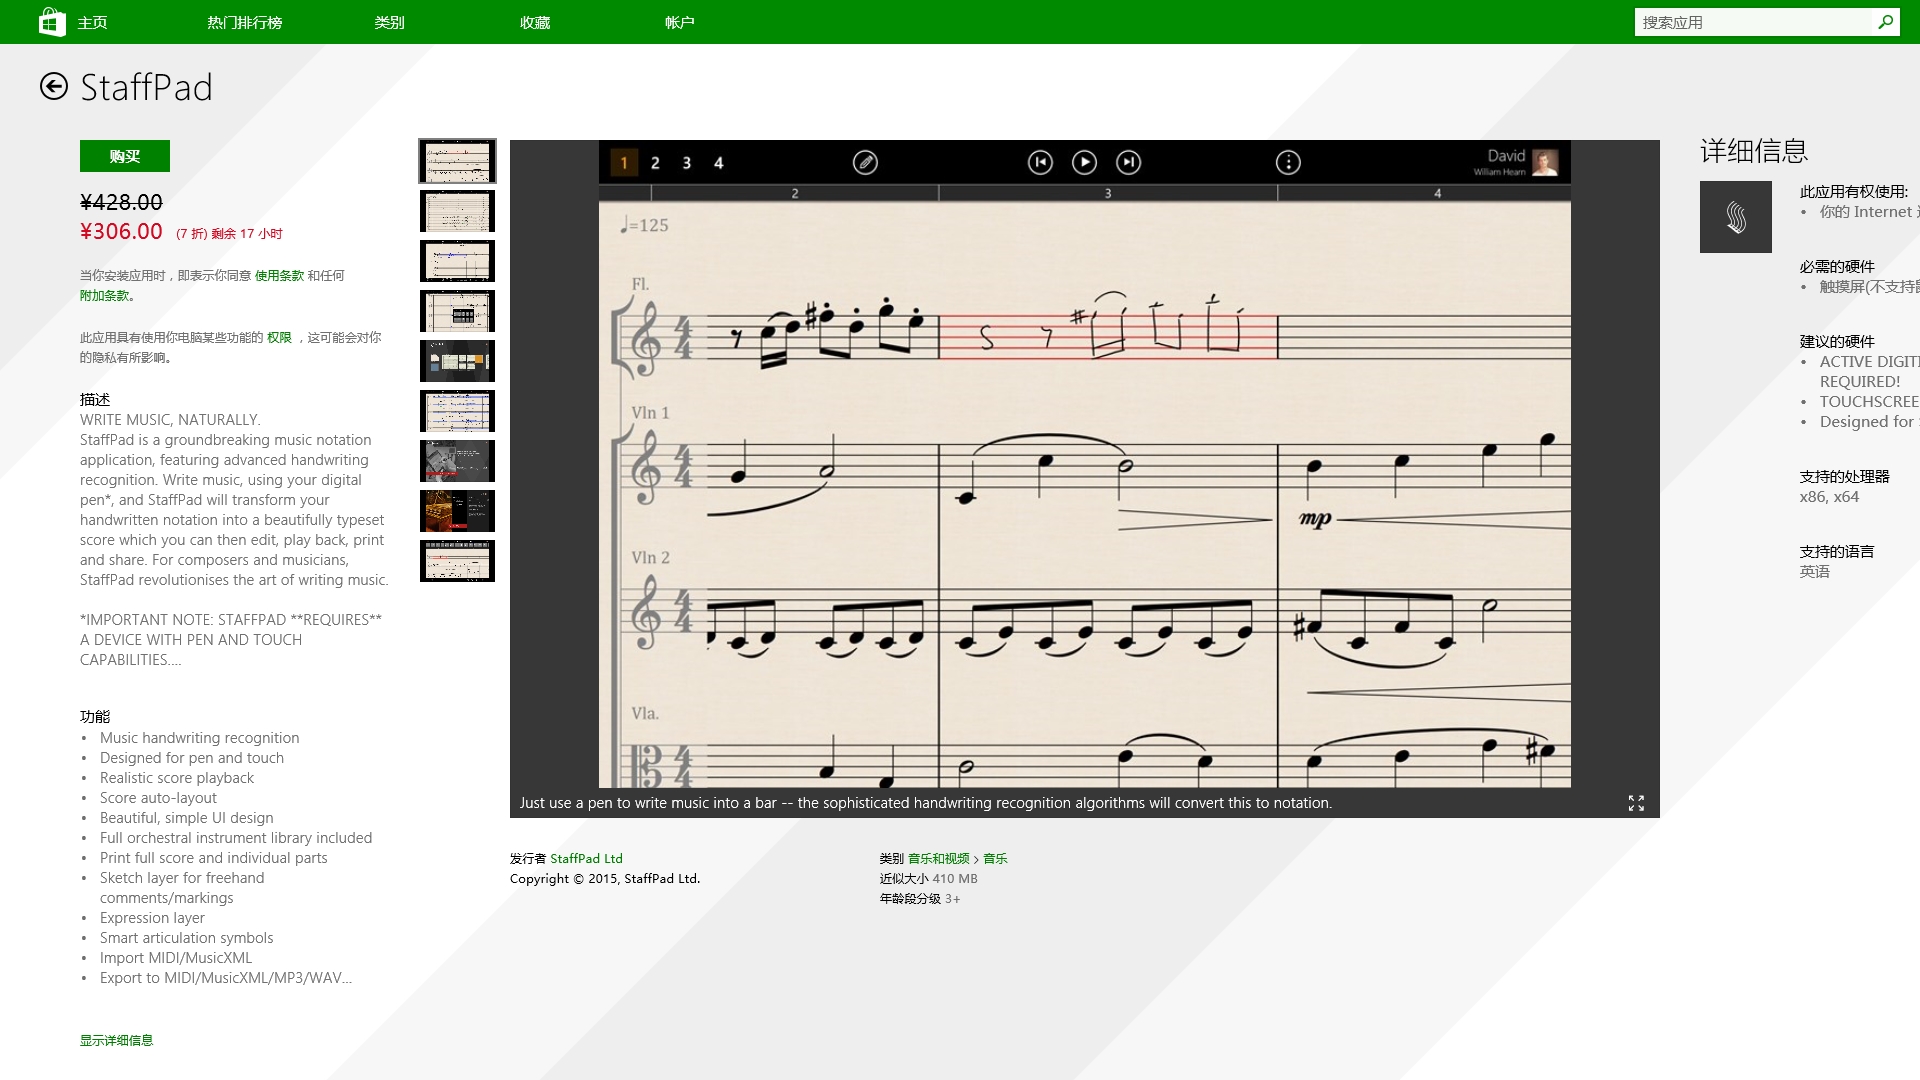Click page tab 1 in screenshot
This screenshot has height=1080, width=1920.
point(624,162)
